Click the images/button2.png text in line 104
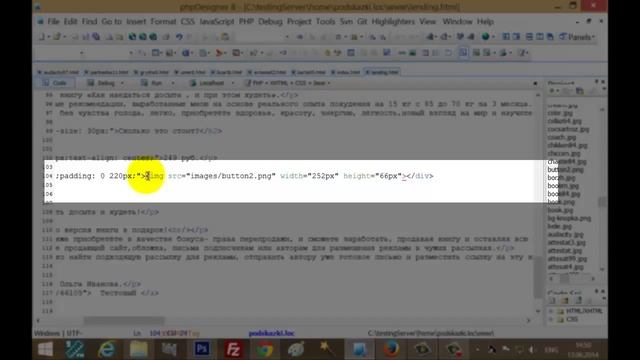The image size is (640, 360). coord(231,176)
